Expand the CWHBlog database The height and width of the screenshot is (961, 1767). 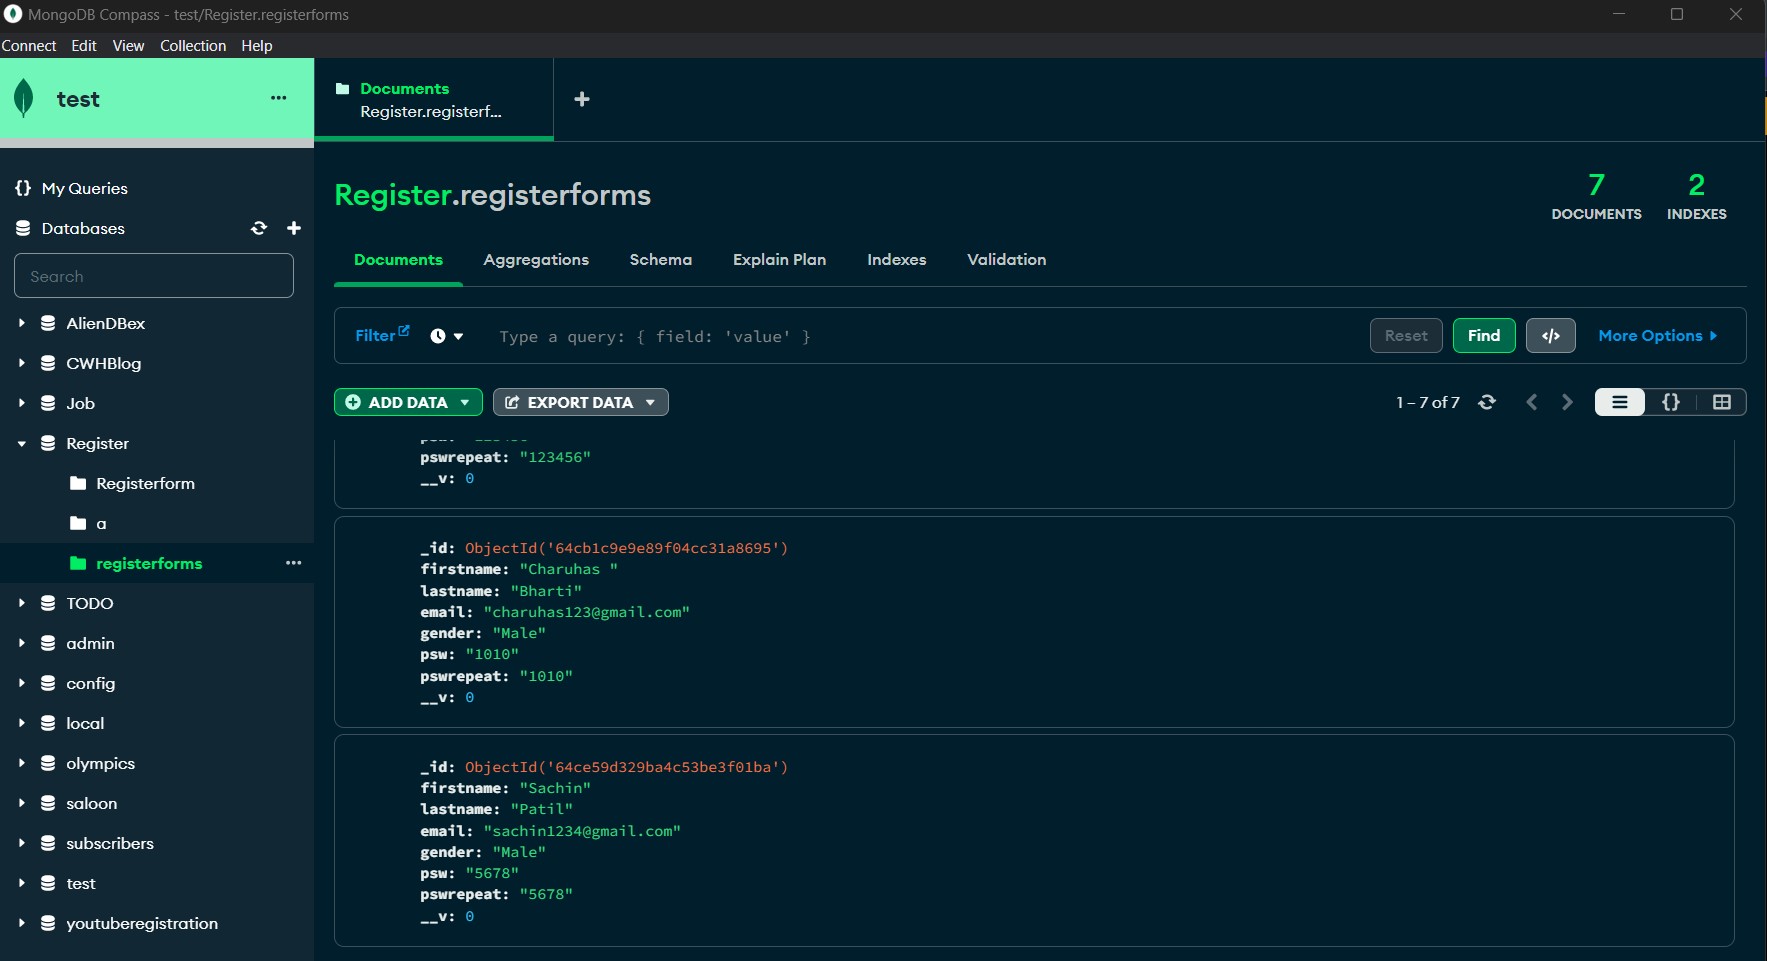click(21, 363)
